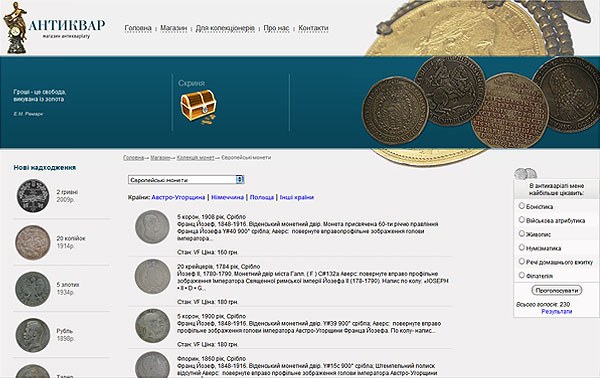
Task: Expand the Європейські монети dropdown
Action: tap(186, 179)
